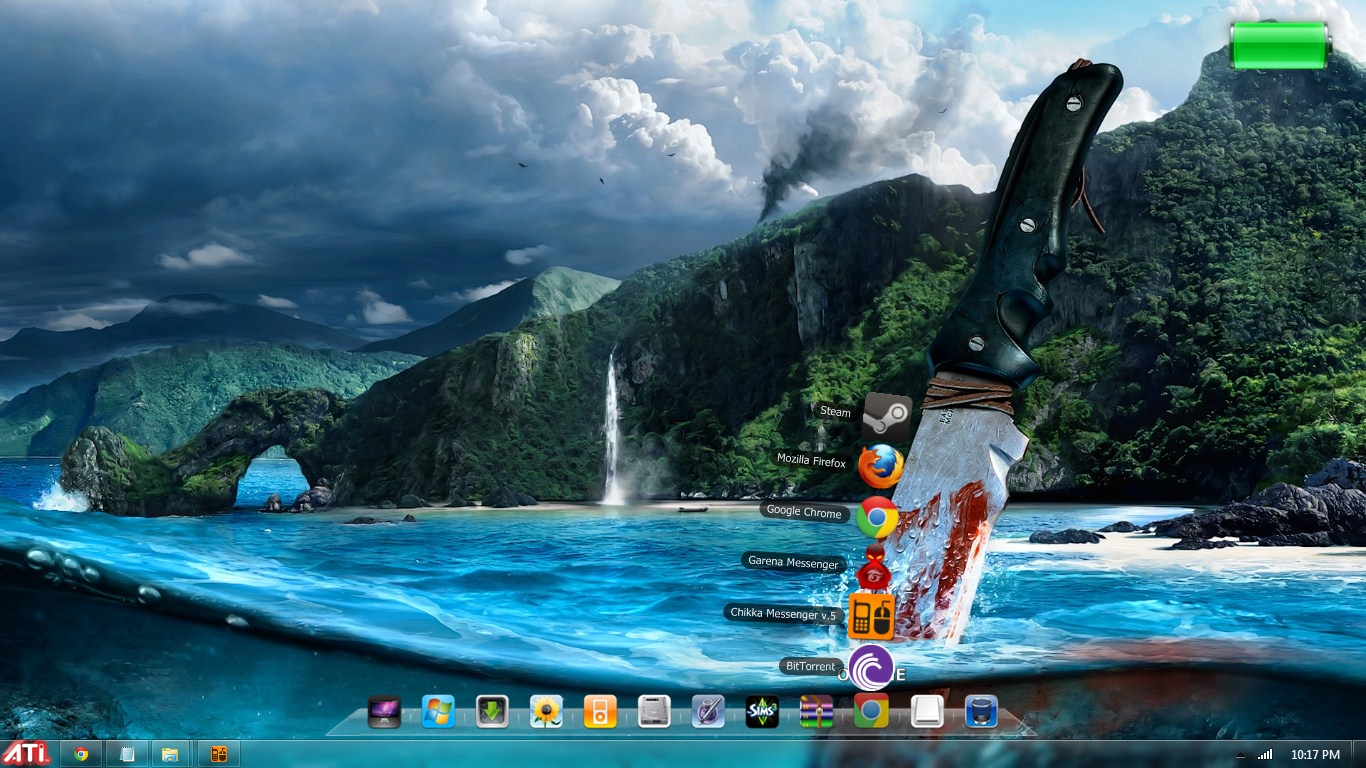Open the green download arrow dock icon
This screenshot has height=768, width=1366.
click(492, 711)
